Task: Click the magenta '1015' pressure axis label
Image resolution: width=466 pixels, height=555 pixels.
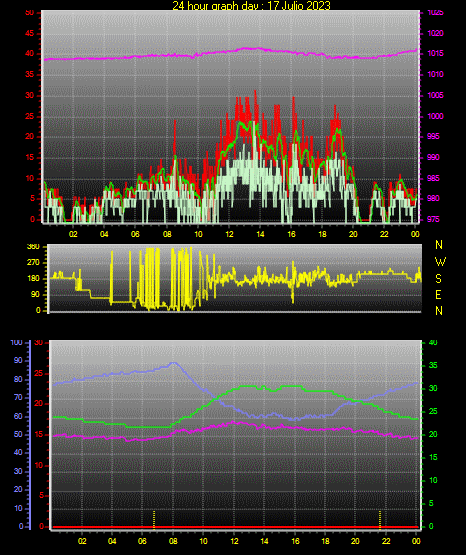Action: click(435, 53)
